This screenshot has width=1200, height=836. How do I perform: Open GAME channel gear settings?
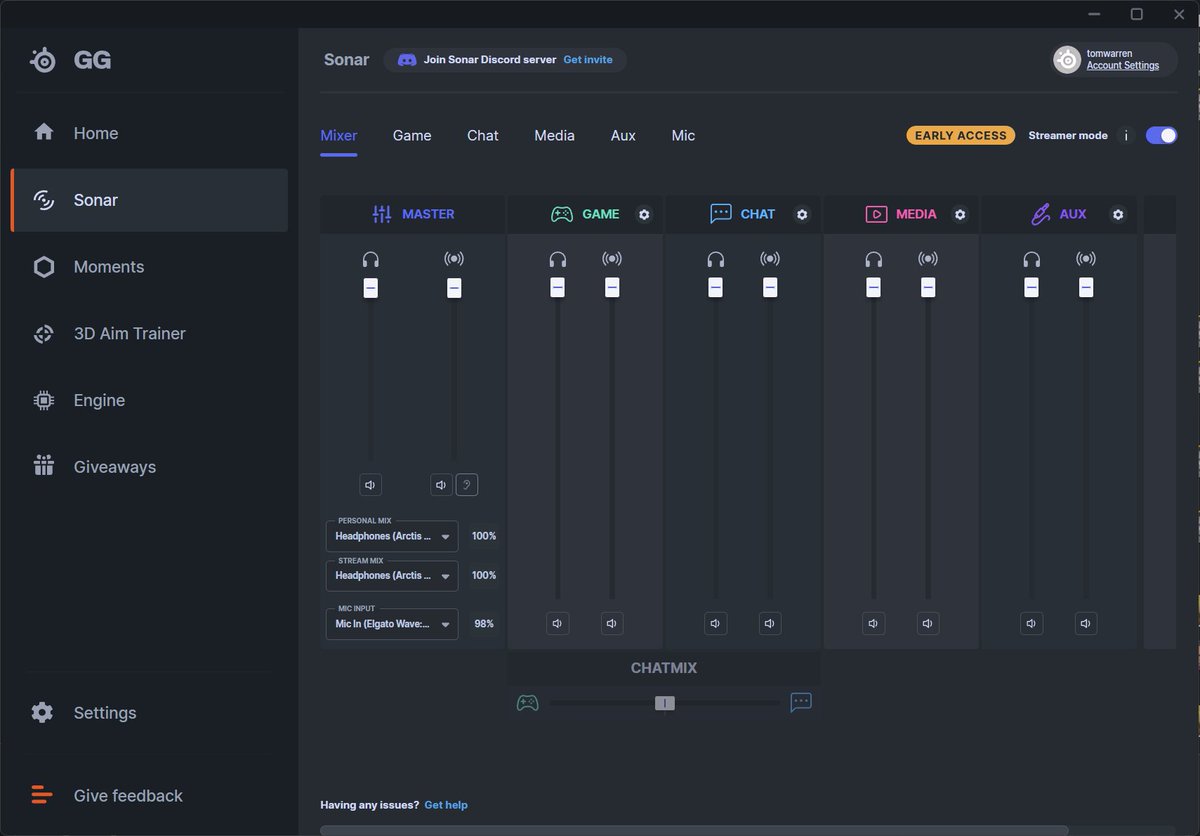pos(644,214)
